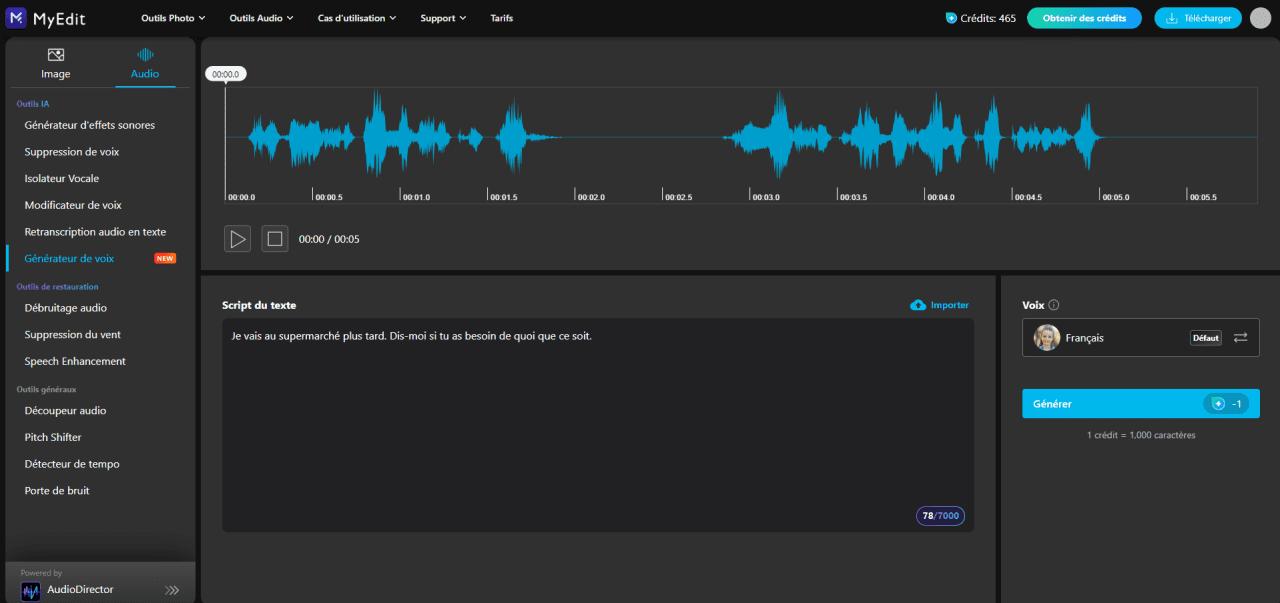The height and width of the screenshot is (603, 1280).
Task: Switch to the Image tab
Action: click(x=56, y=63)
